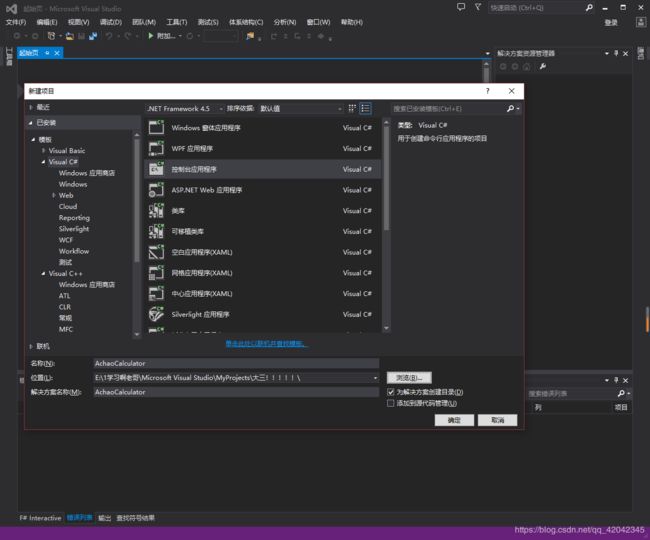Open the feedback speech bubble icon
650x540 pixels.
click(461, 7)
